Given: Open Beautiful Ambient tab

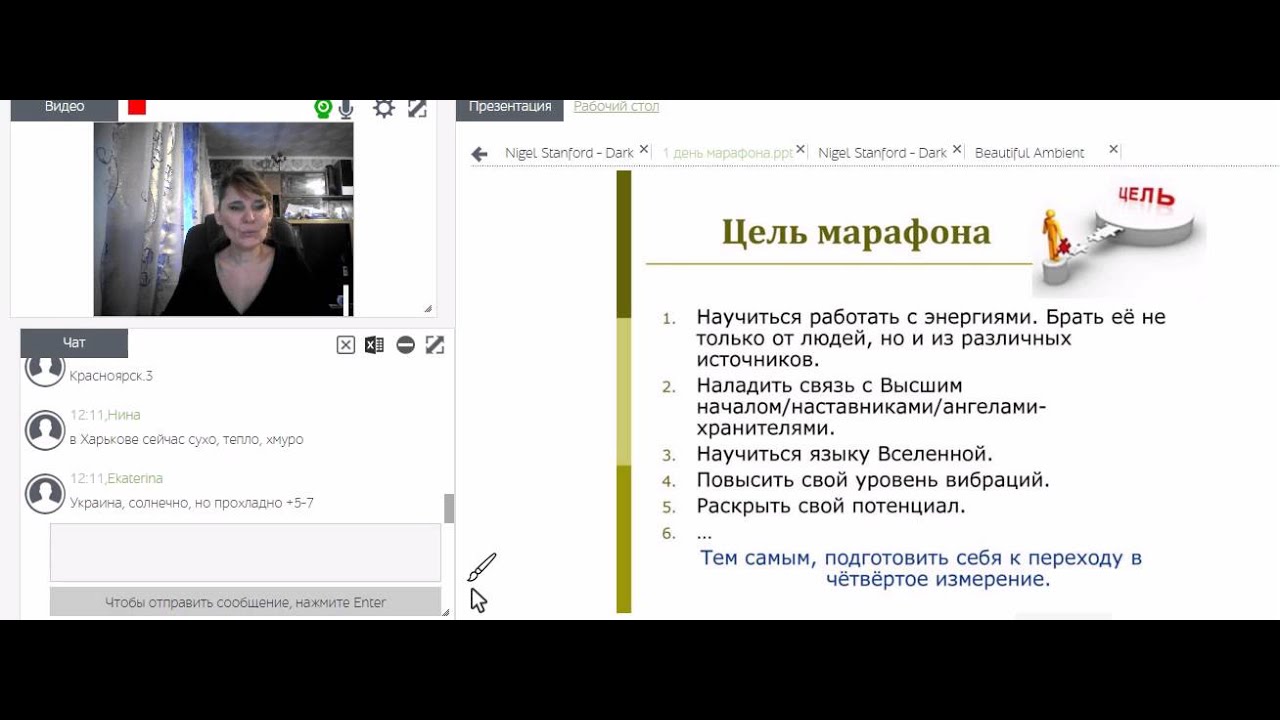Looking at the screenshot, I should (x=1029, y=153).
